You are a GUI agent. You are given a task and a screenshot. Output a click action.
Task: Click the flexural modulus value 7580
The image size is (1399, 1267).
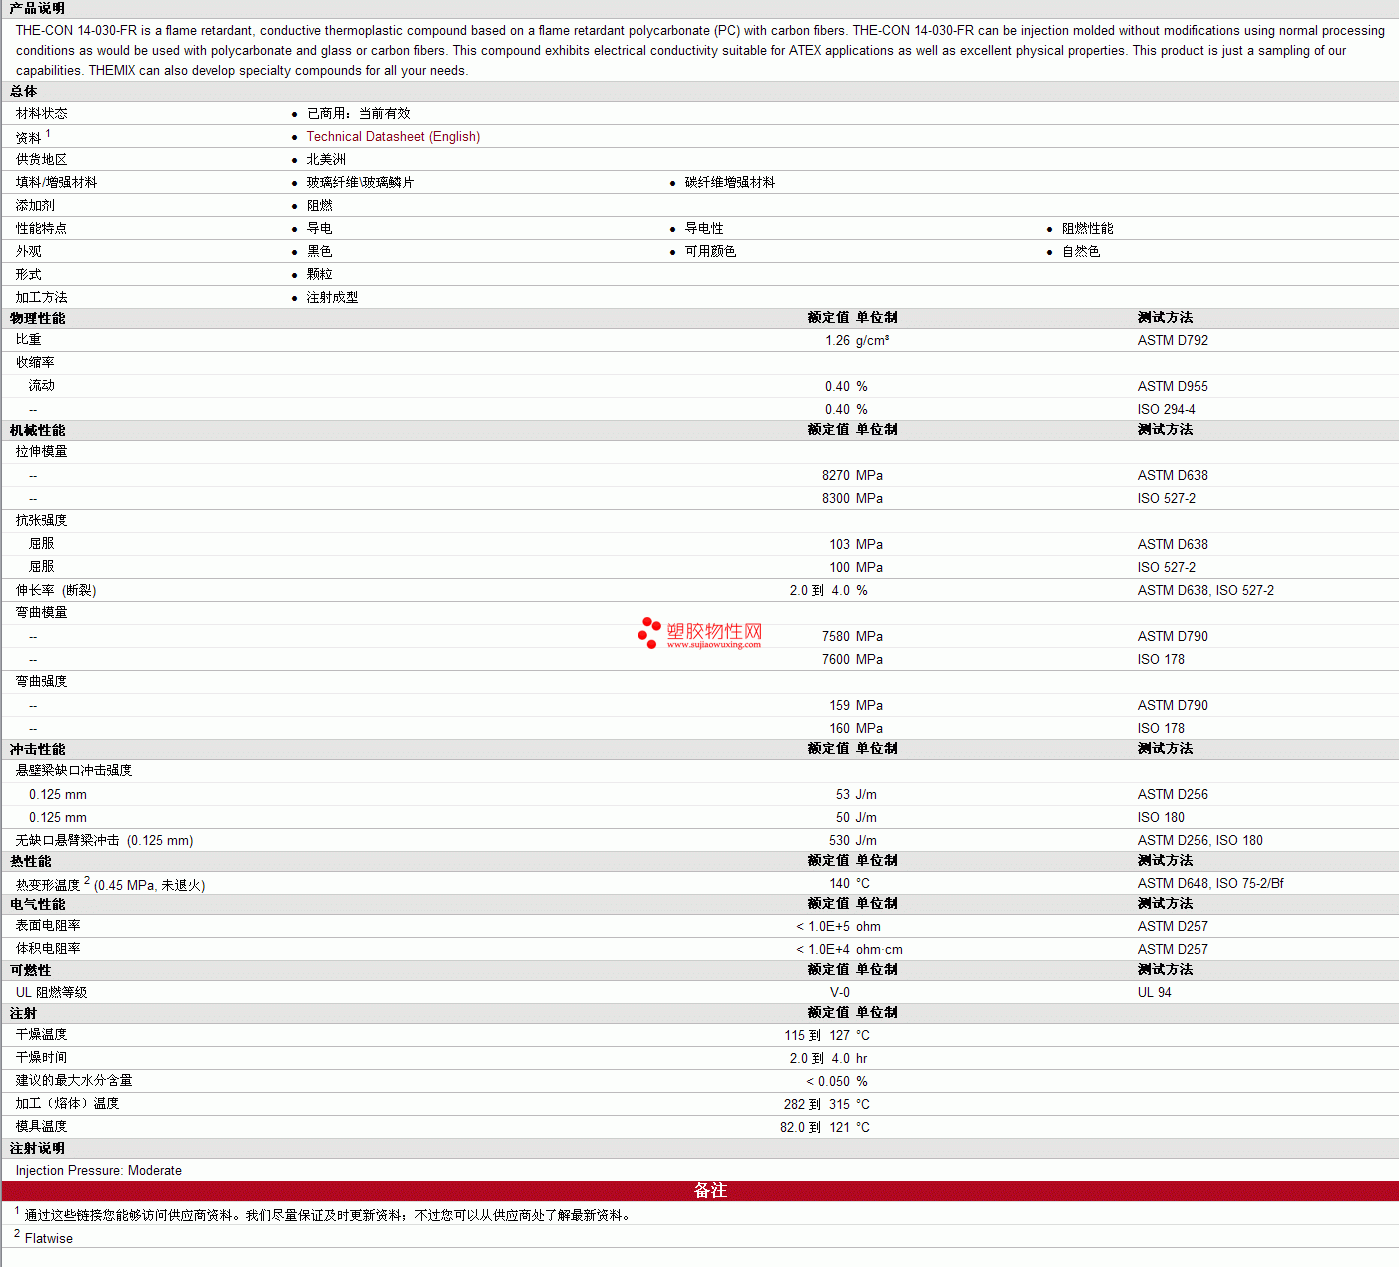[x=836, y=637]
